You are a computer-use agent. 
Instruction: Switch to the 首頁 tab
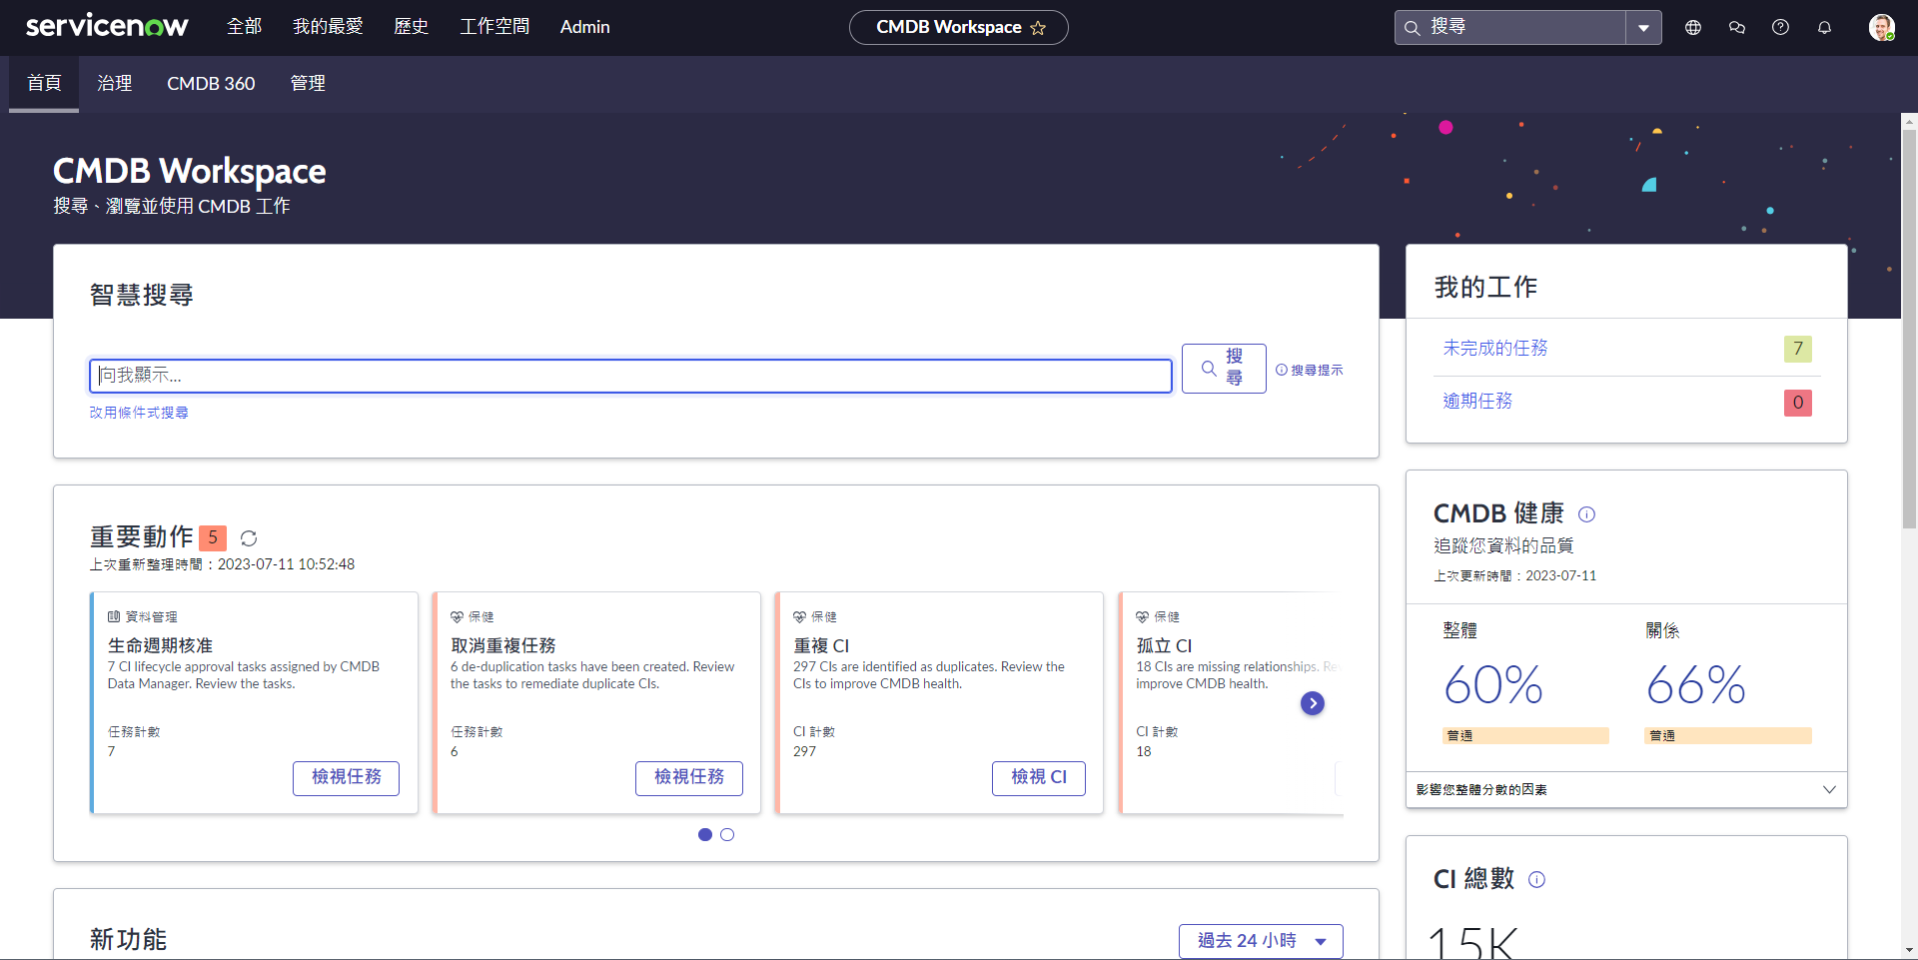pos(44,83)
